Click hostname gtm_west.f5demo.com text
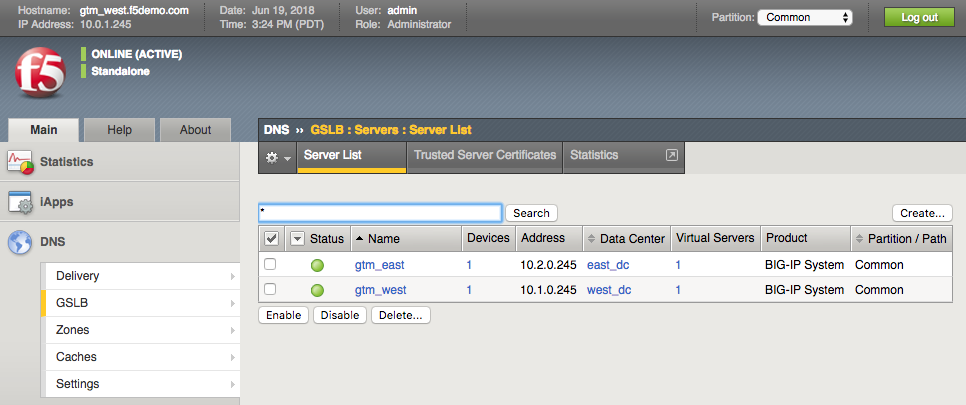 click(134, 10)
